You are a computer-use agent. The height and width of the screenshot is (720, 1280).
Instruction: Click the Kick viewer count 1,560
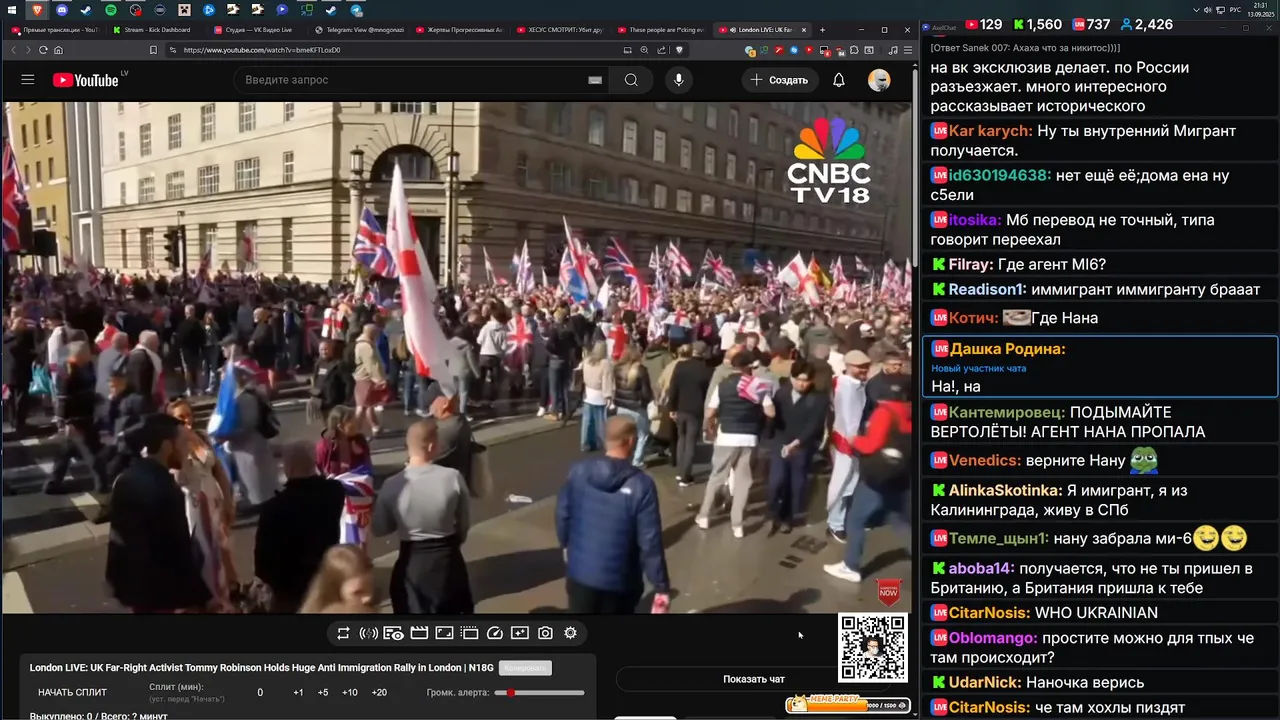[x=1037, y=24]
